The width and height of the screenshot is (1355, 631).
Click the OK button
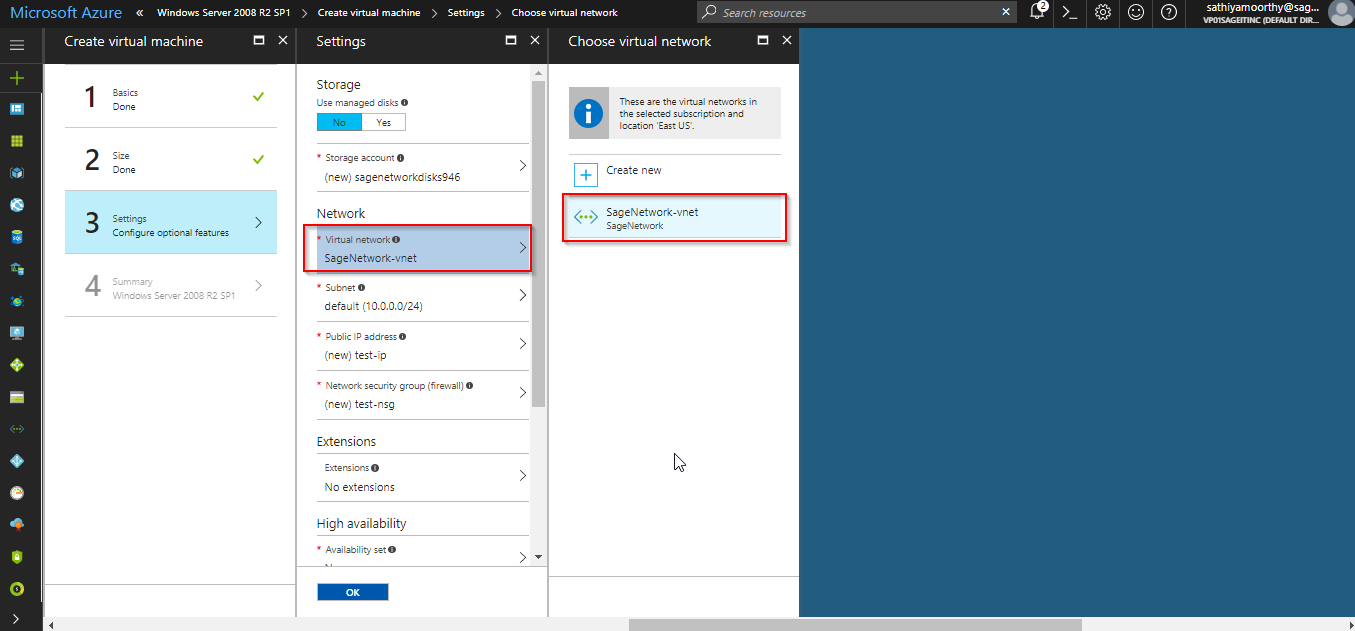352,592
